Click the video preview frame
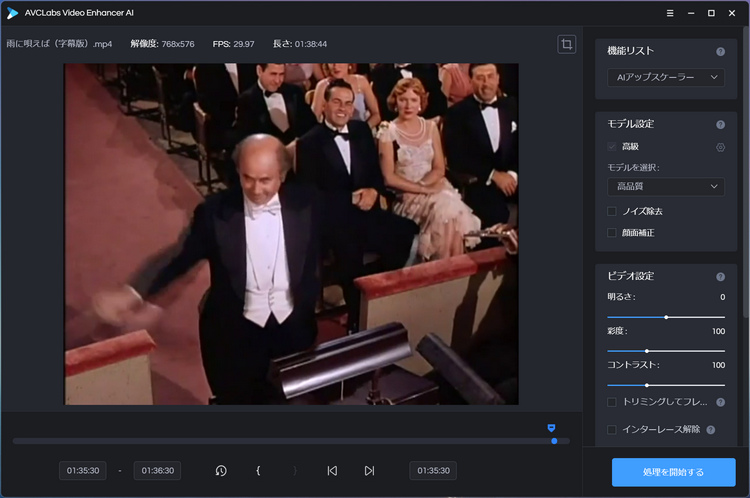 [291, 234]
